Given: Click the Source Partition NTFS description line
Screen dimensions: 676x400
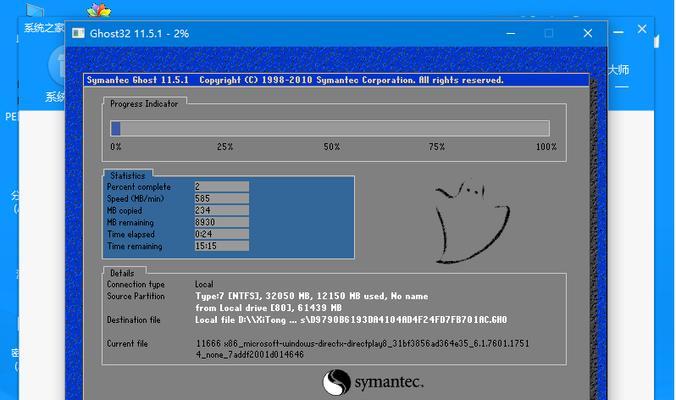Looking at the screenshot, I should coord(312,296).
